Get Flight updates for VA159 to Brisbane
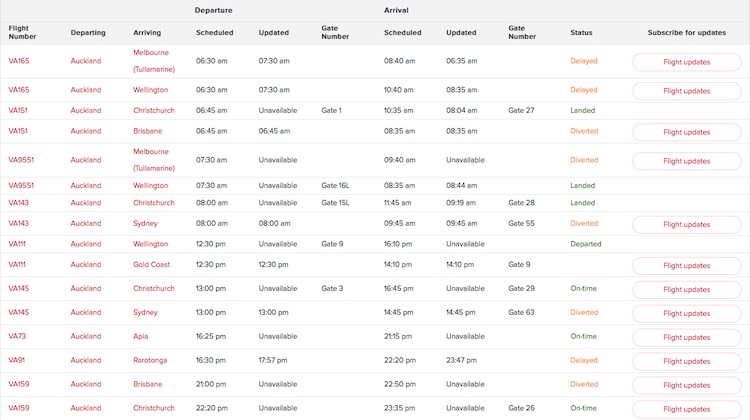 [686, 385]
